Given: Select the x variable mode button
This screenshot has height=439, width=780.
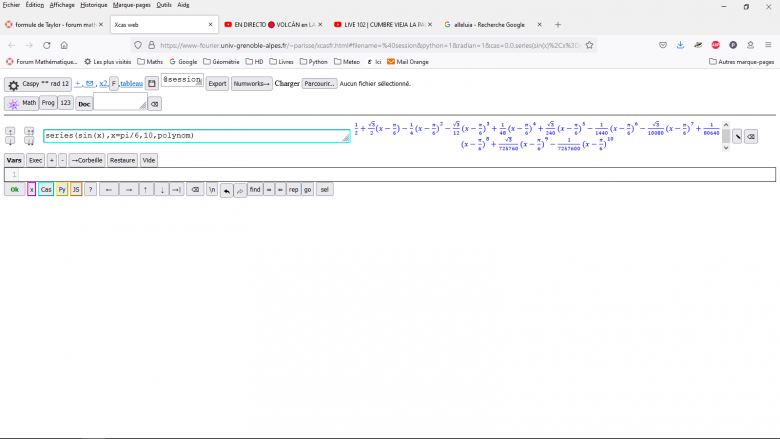Looking at the screenshot, I should (x=31, y=190).
